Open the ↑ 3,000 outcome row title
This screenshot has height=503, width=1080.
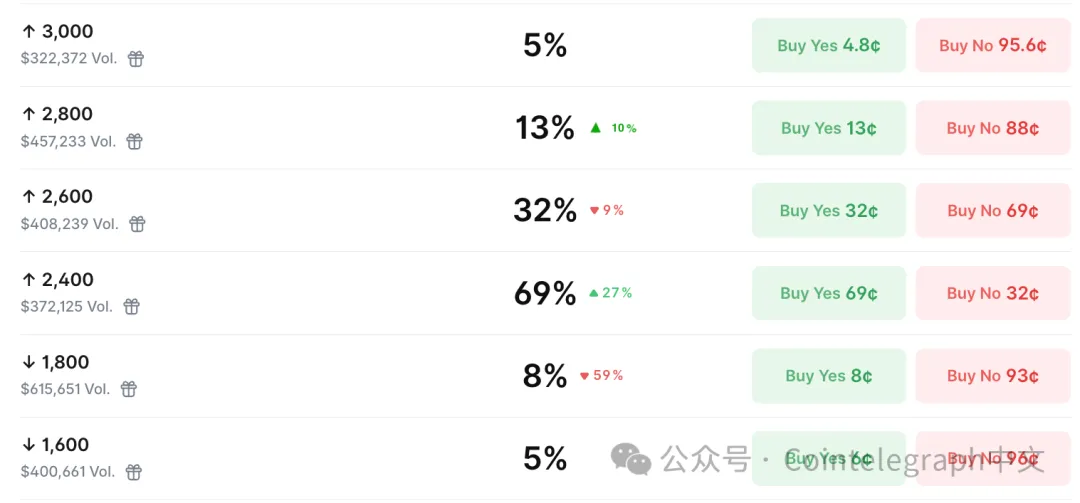(x=58, y=32)
